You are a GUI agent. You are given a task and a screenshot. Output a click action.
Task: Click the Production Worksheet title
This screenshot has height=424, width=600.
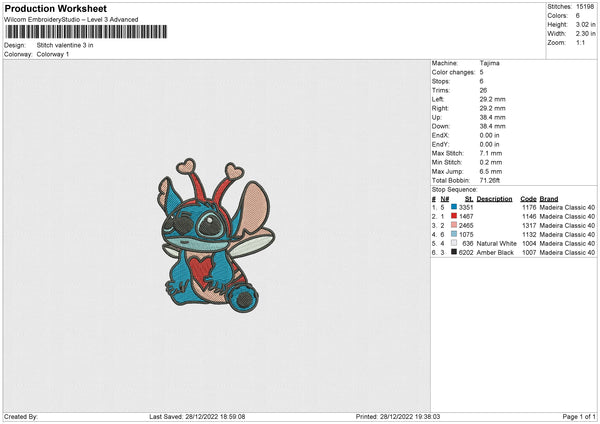tap(56, 8)
